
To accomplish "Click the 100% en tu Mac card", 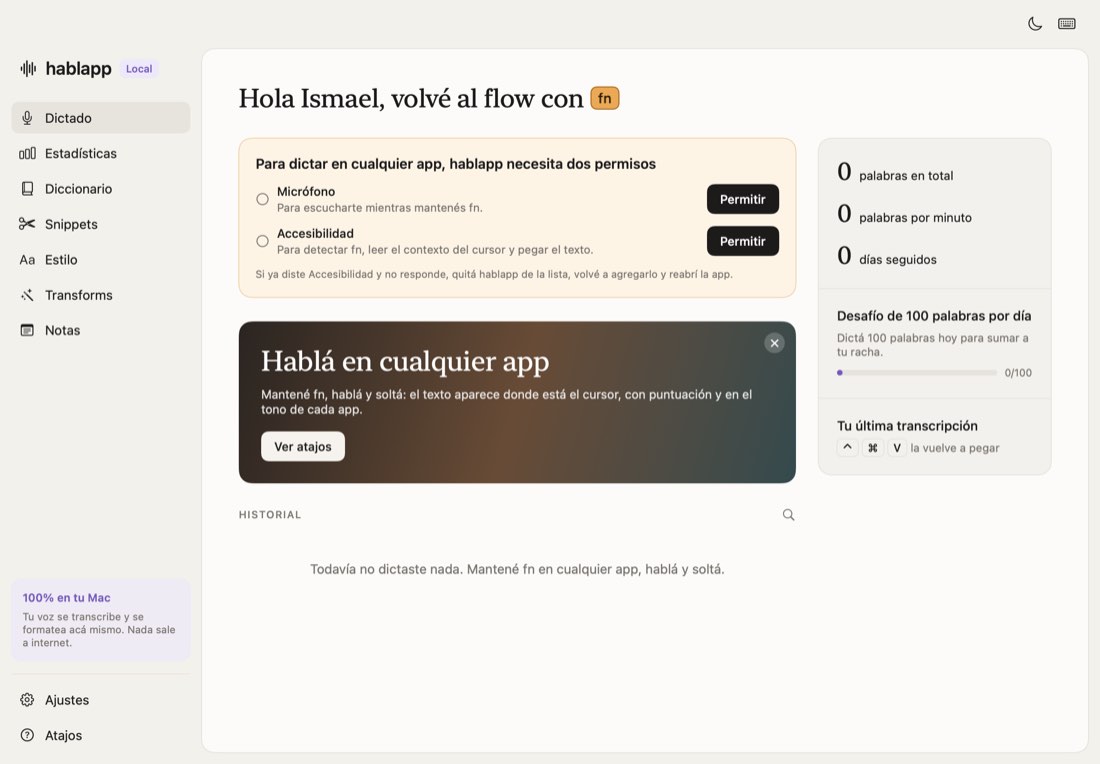I will coord(100,619).
